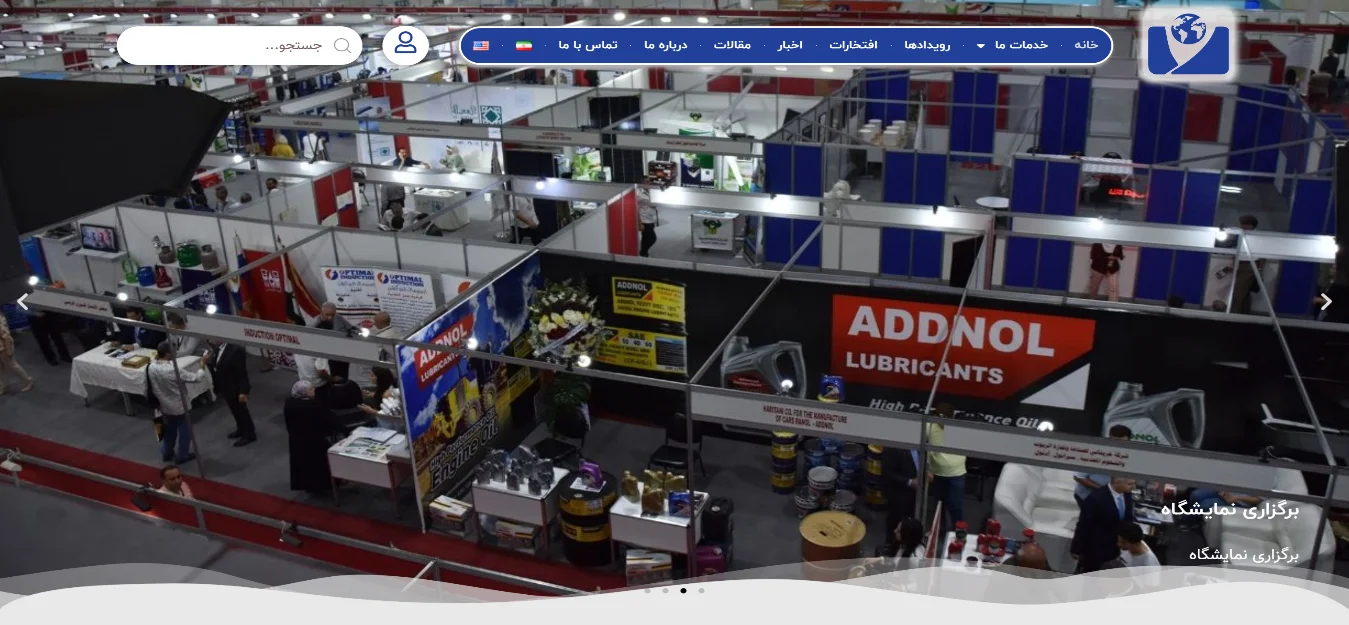Open the تماس با ما contact page

point(588,46)
